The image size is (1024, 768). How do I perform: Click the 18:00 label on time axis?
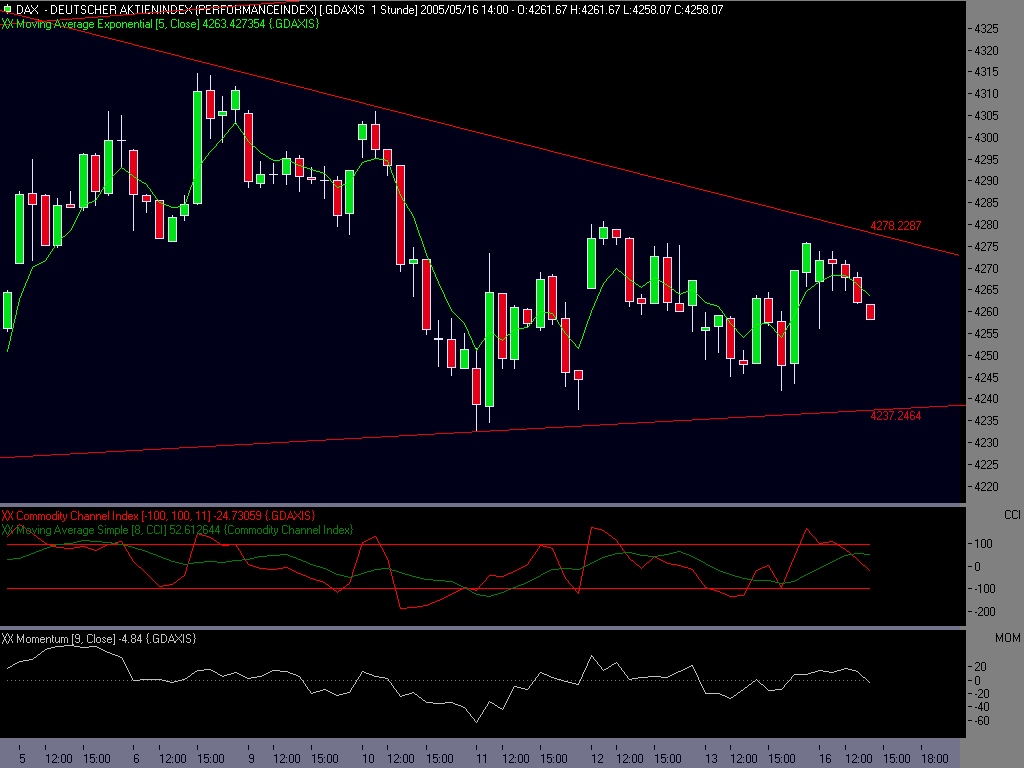[x=934, y=759]
